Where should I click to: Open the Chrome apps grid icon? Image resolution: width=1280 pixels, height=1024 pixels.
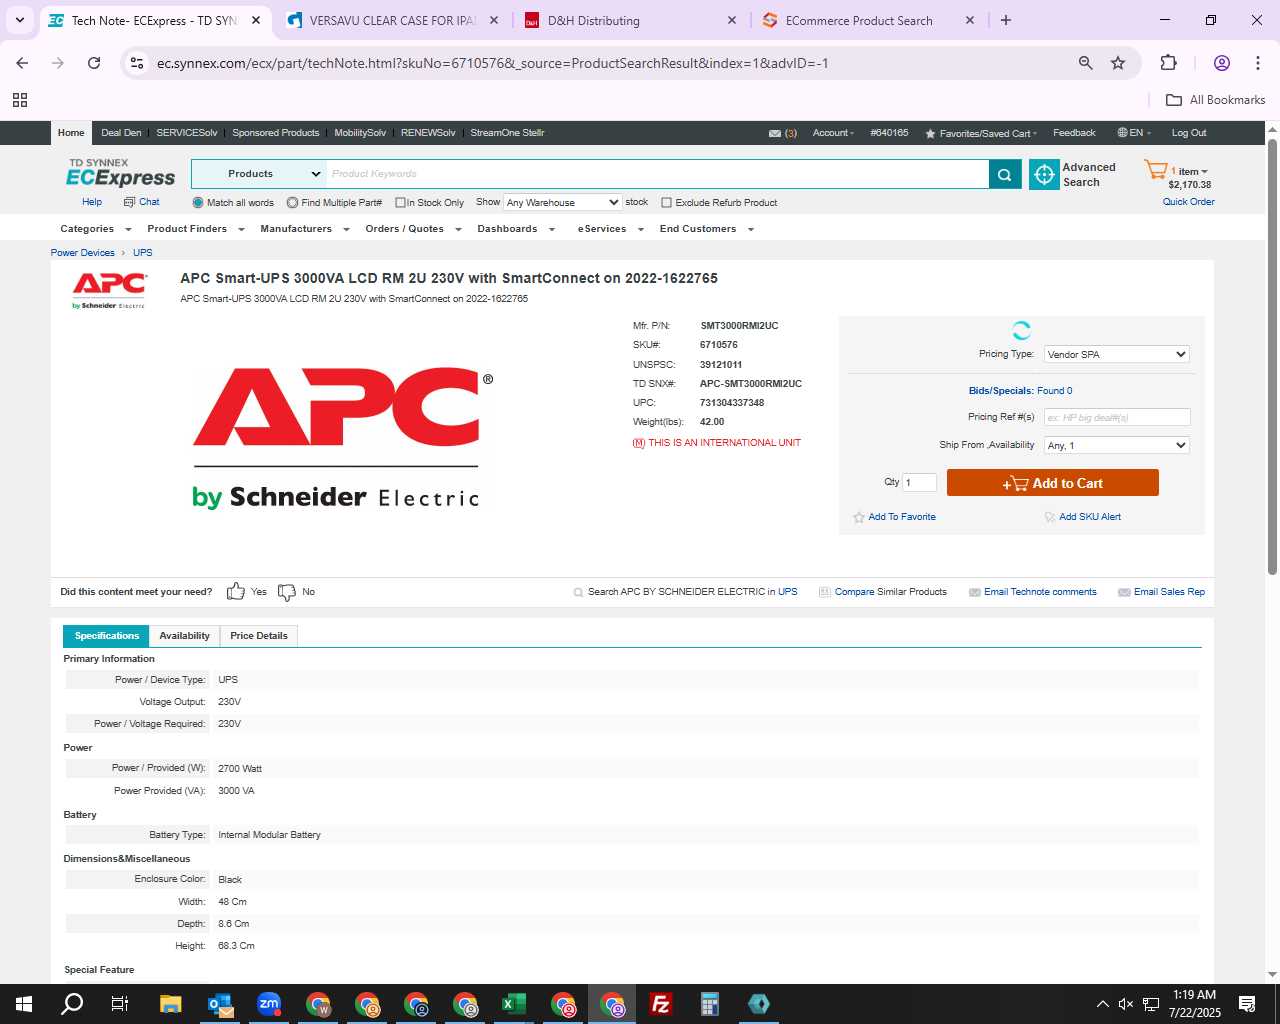(20, 100)
